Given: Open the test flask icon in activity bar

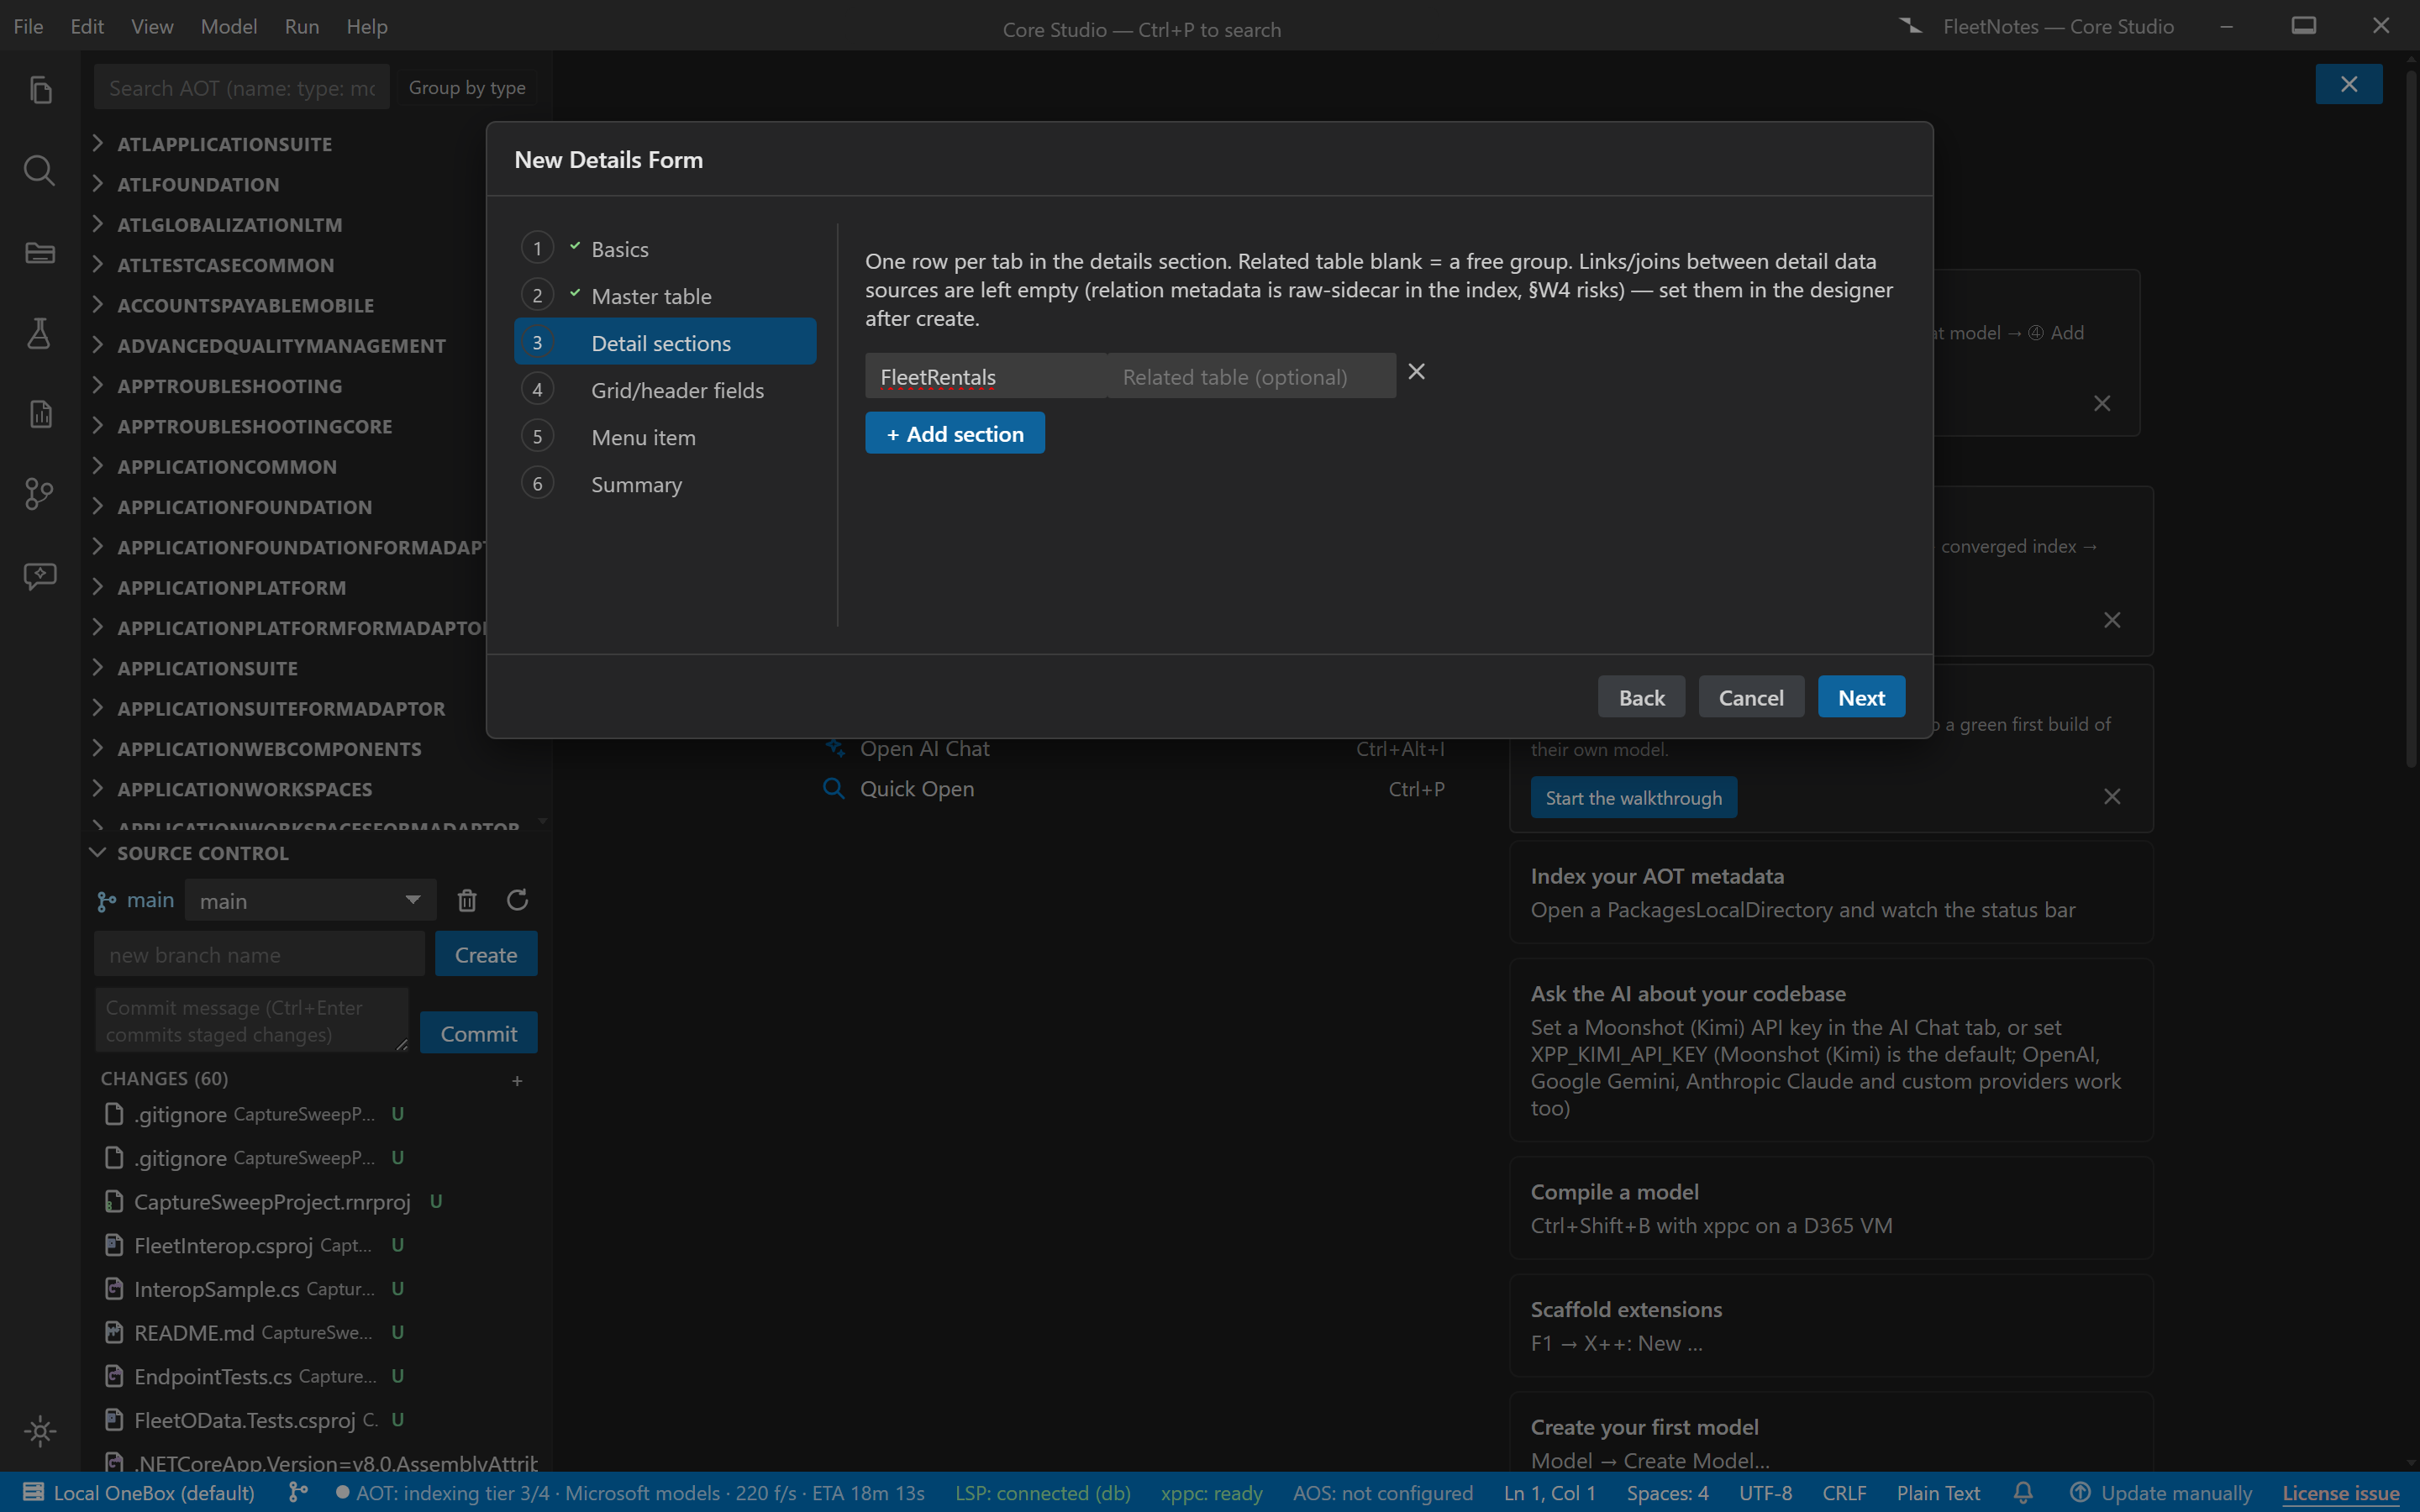Looking at the screenshot, I should tap(40, 333).
